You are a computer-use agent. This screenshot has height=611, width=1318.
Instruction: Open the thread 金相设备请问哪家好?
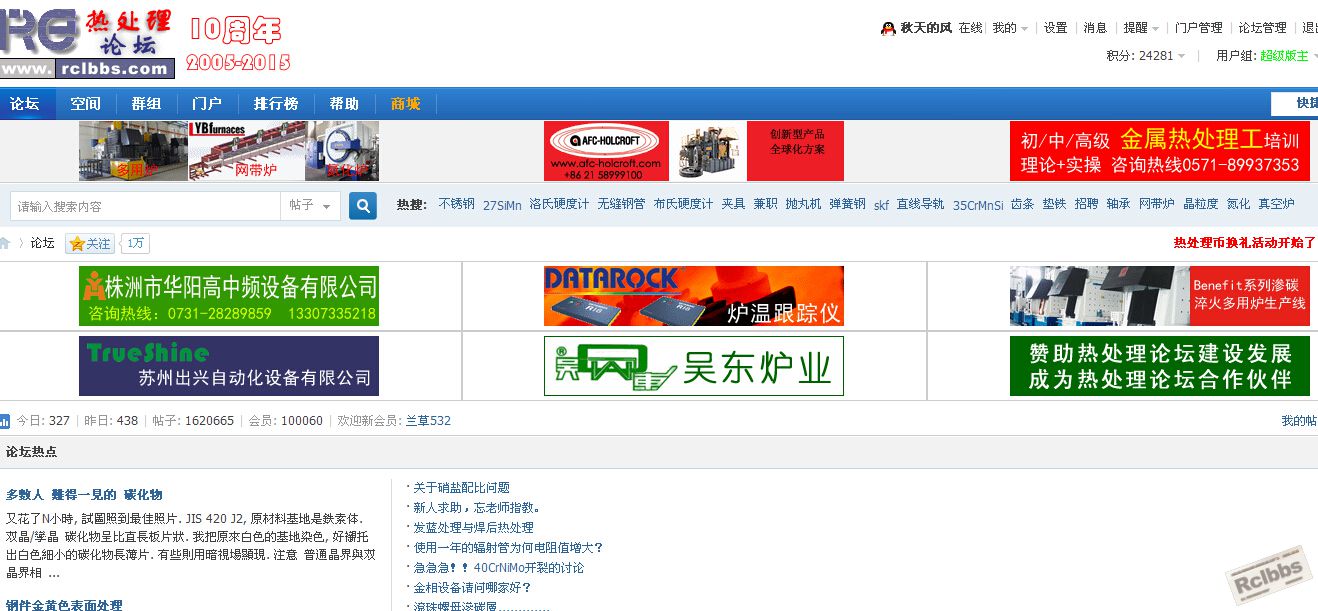tap(472, 588)
